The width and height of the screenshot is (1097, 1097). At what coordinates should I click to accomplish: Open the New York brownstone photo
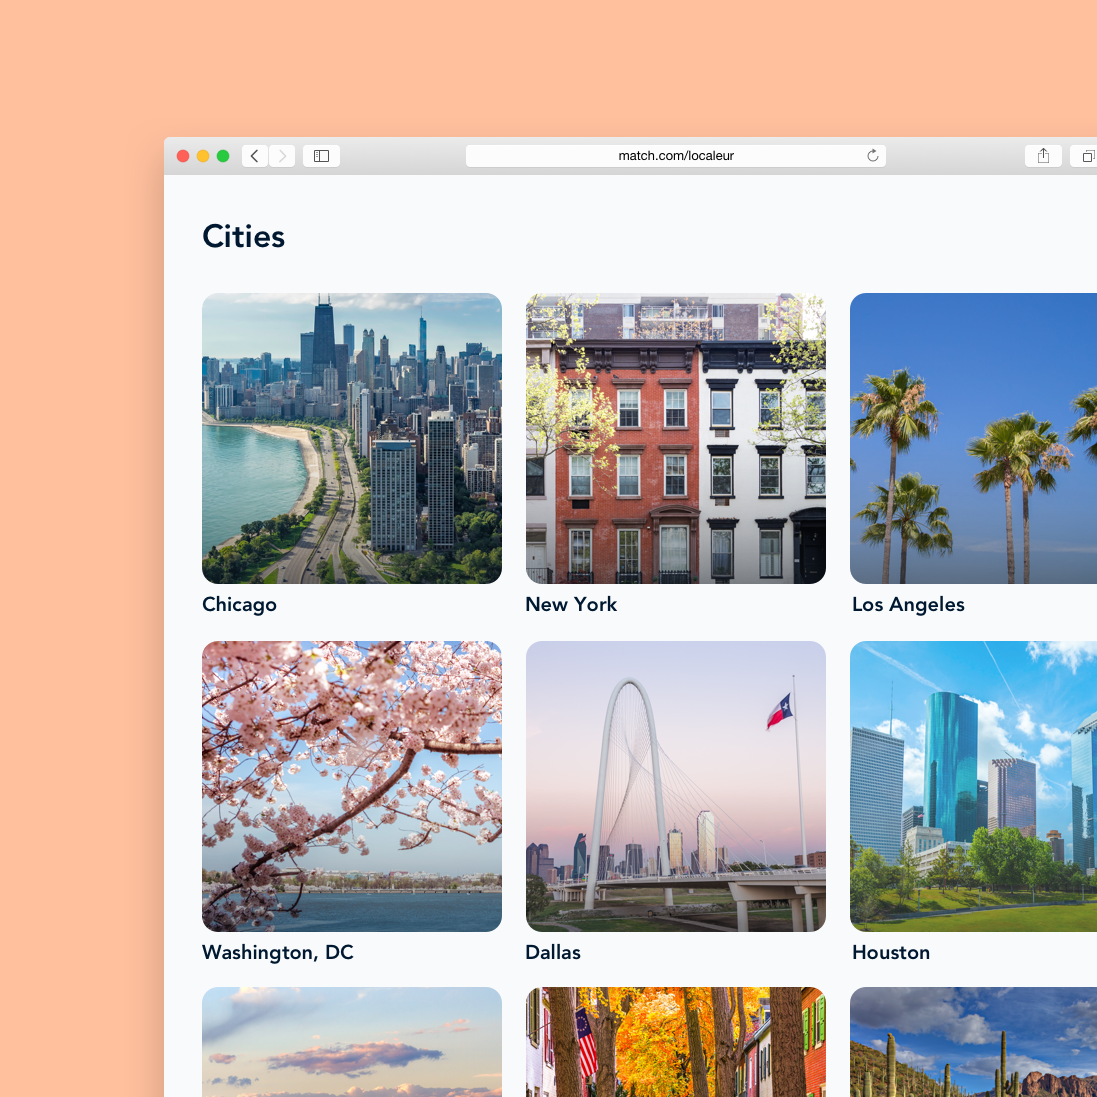tap(676, 438)
